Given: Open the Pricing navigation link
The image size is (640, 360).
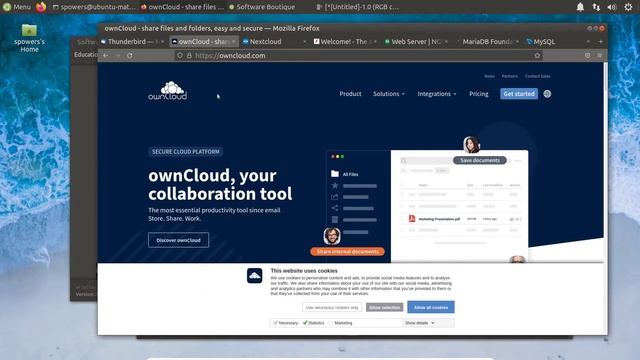Looking at the screenshot, I should (478, 94).
